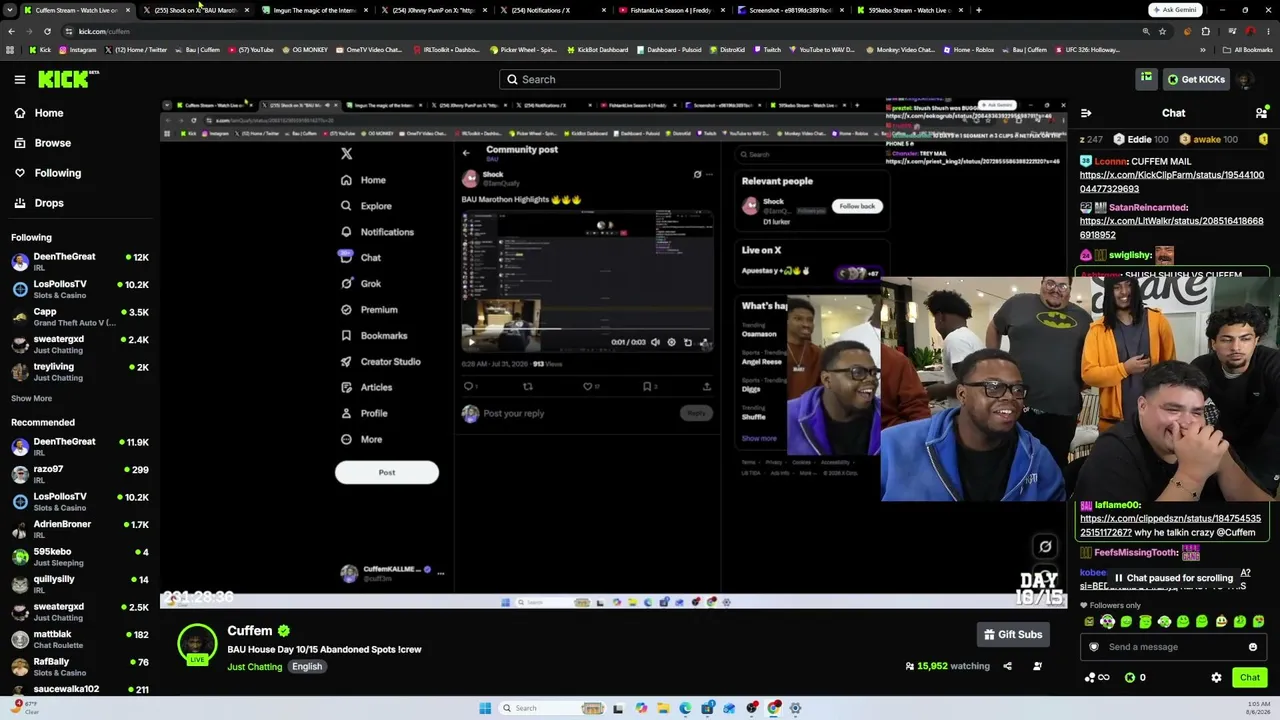Open the Kick hamburger sidebar menu
This screenshot has height=720, width=1280.
[x=20, y=79]
